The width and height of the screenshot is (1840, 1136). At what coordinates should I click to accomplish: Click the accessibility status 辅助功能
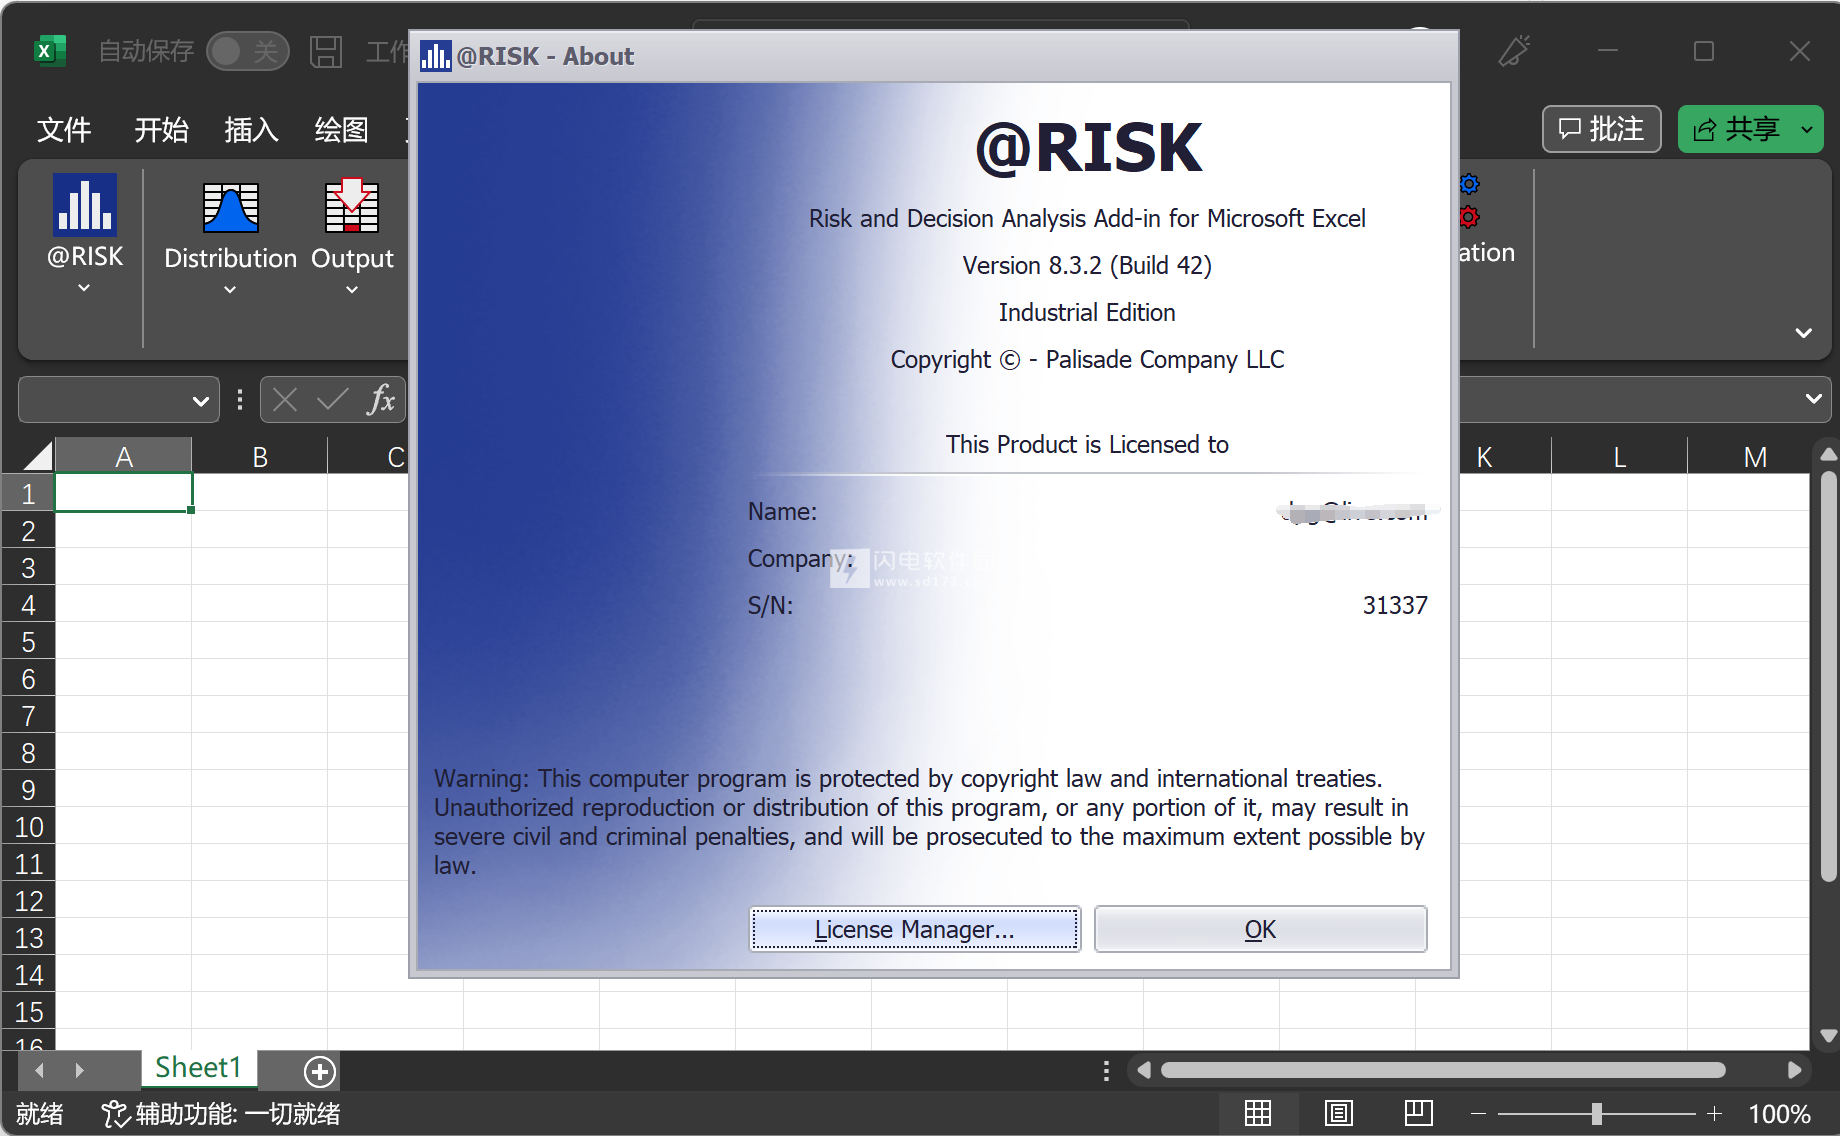coord(221,1113)
